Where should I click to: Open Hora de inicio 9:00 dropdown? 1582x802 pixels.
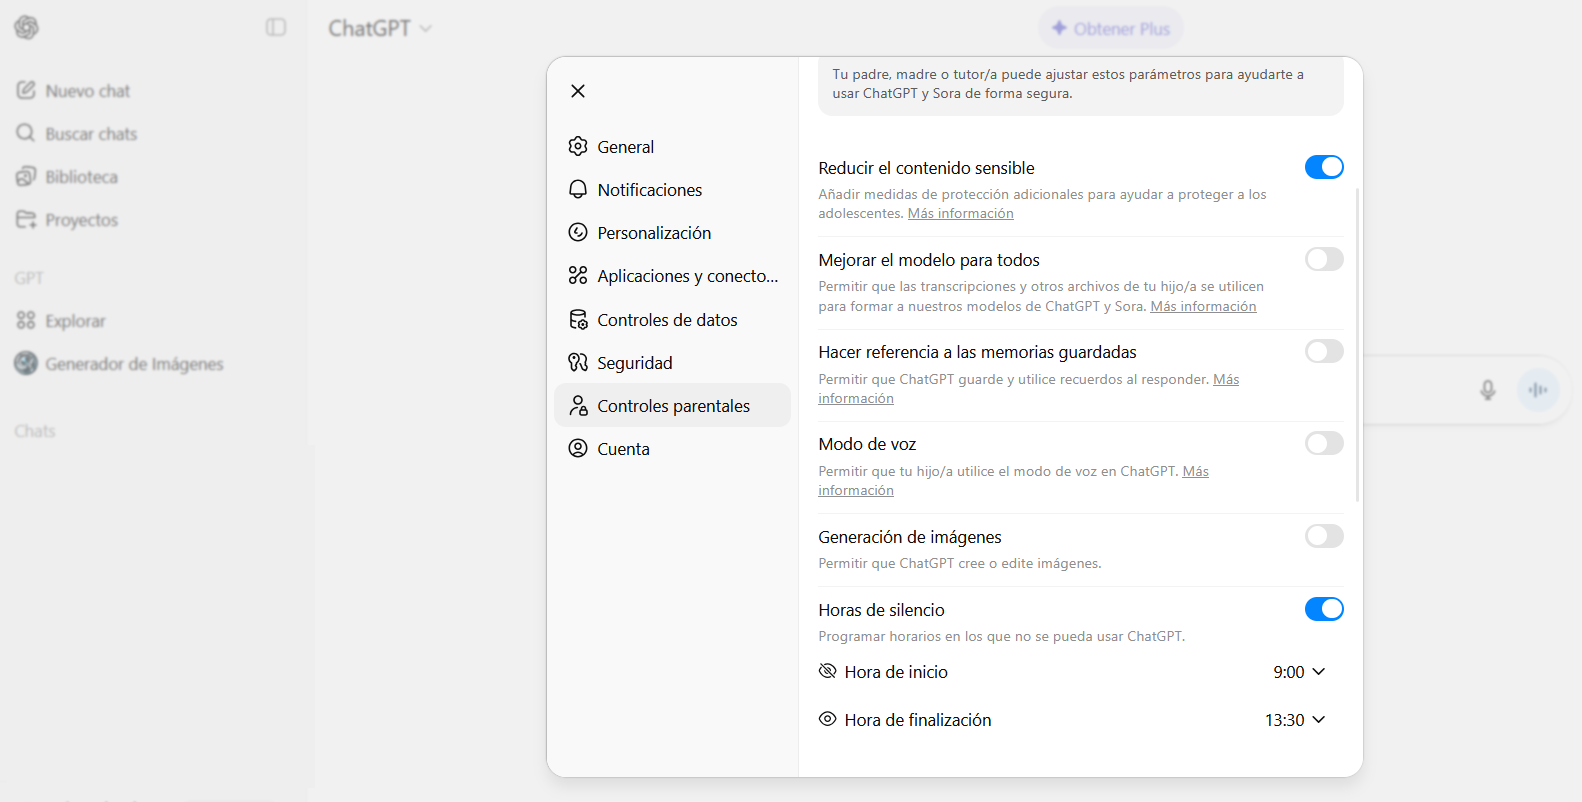point(1298,672)
